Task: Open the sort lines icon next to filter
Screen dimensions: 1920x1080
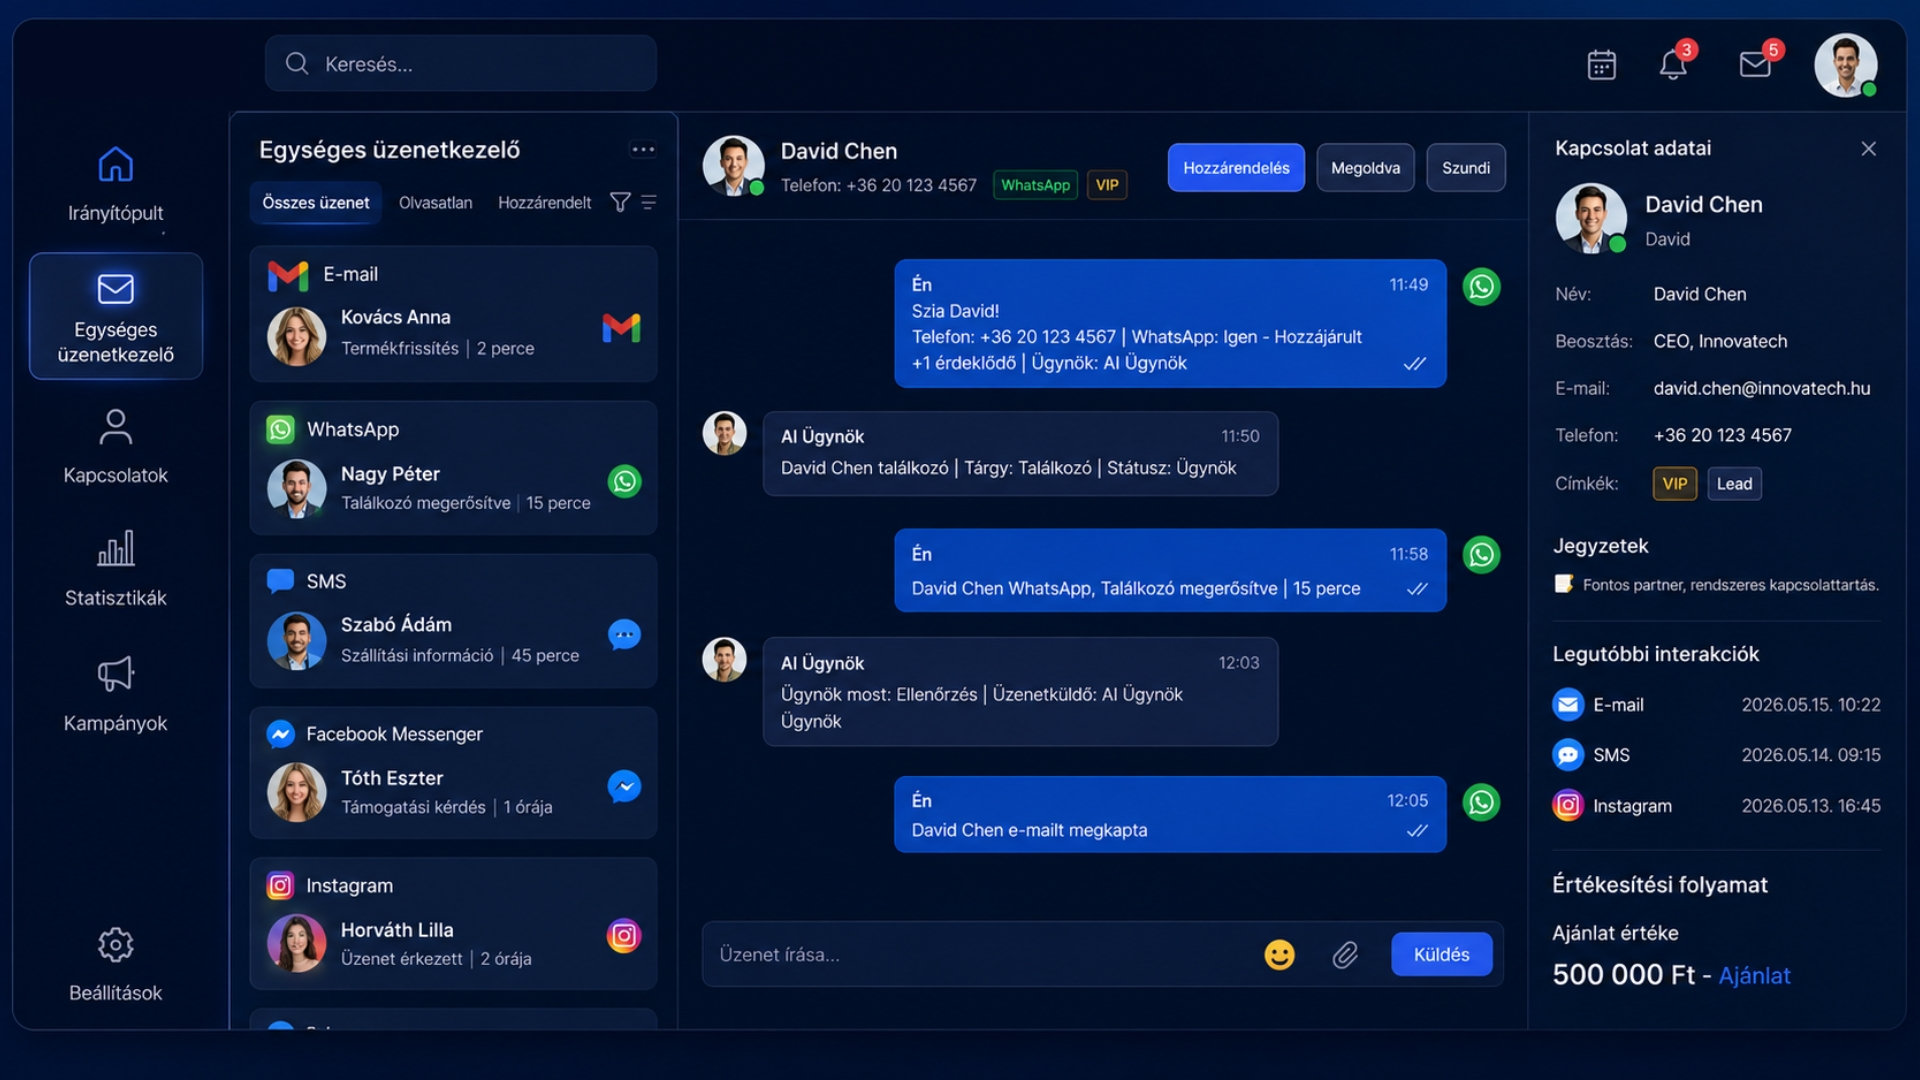Action: tap(649, 203)
